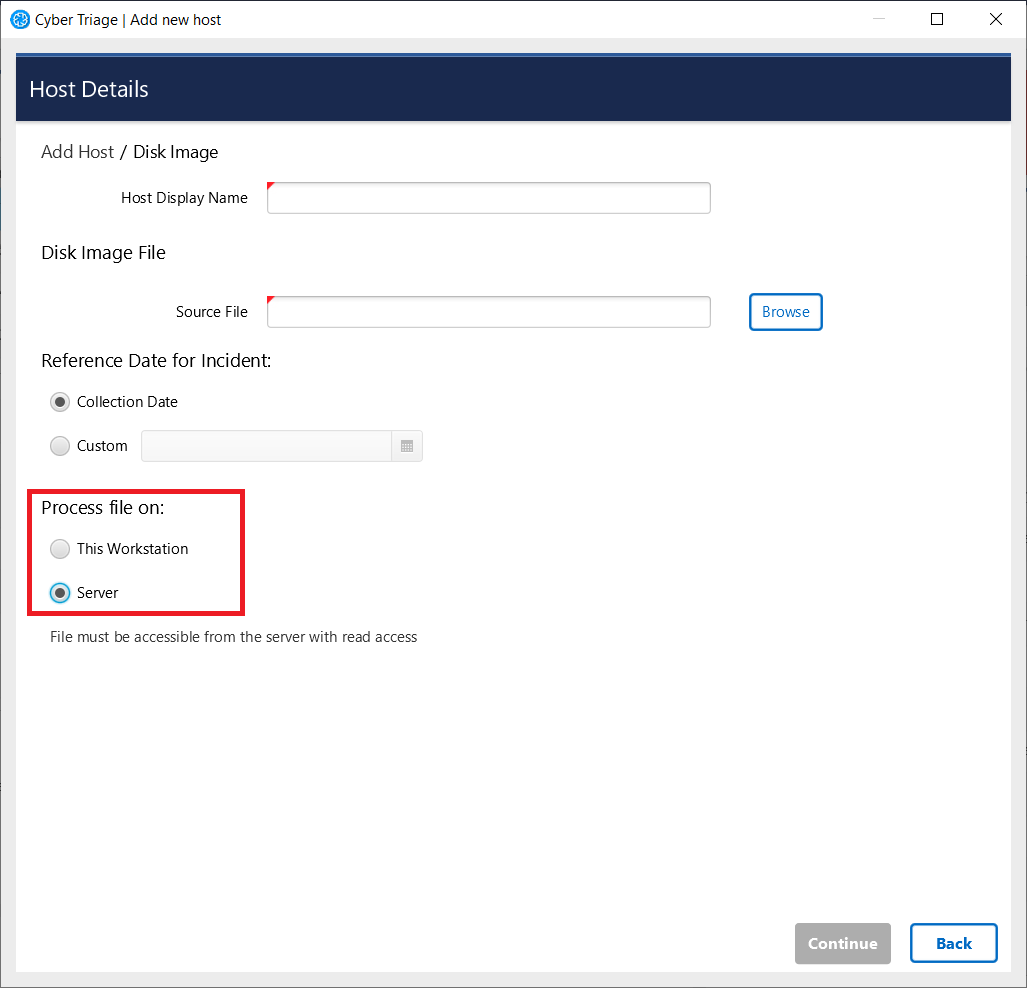Open the calendar picker for the Custom date
Viewport: 1027px width, 988px height.
click(x=407, y=446)
